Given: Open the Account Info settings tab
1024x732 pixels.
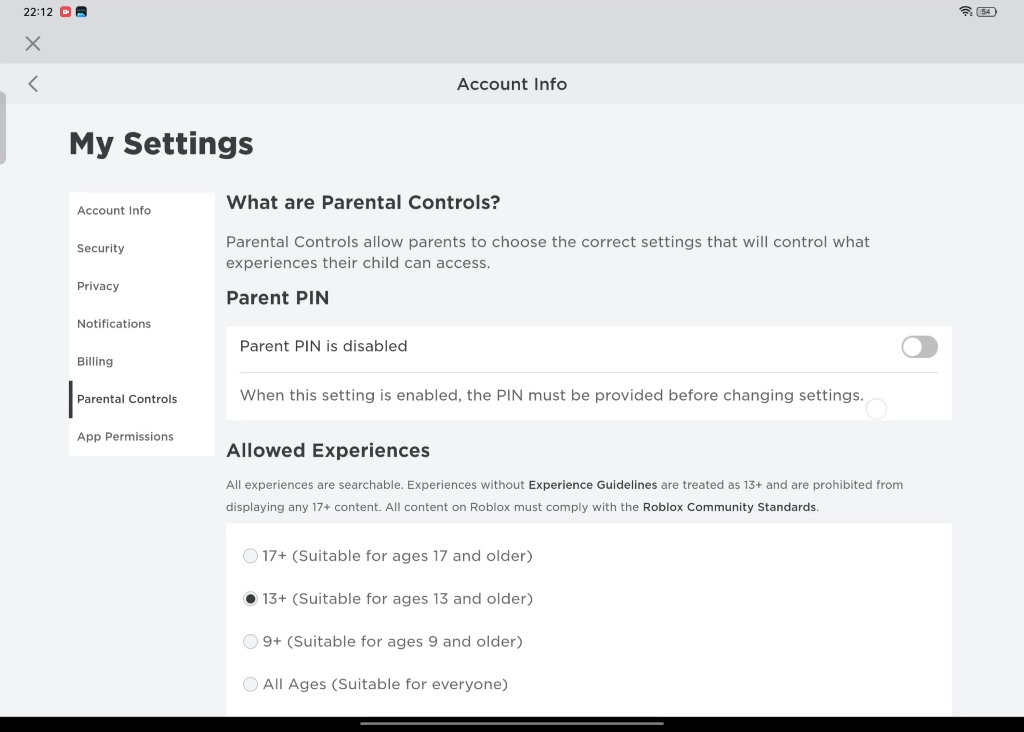Looking at the screenshot, I should coord(114,211).
